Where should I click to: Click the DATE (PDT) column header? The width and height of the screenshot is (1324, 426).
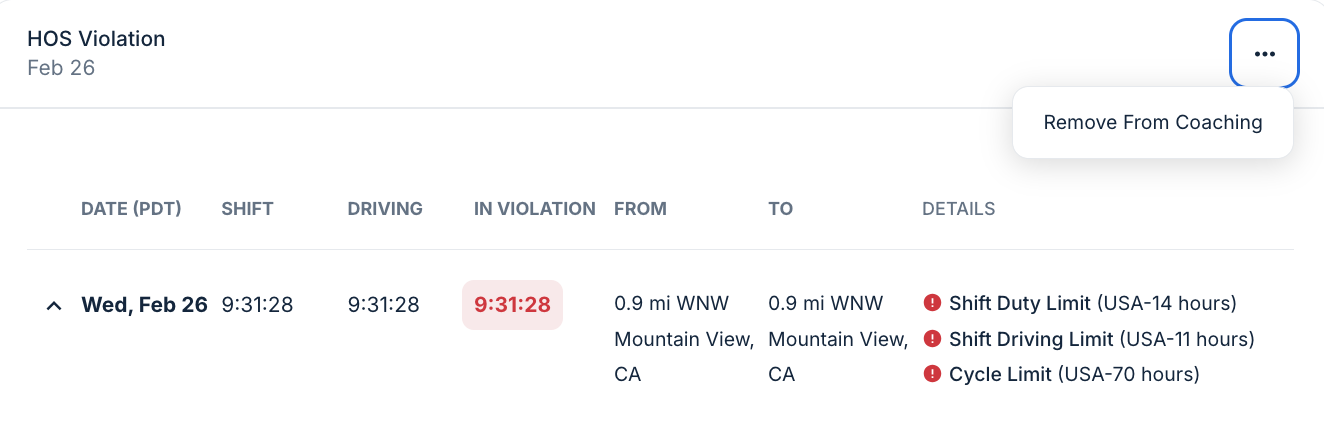tap(131, 209)
